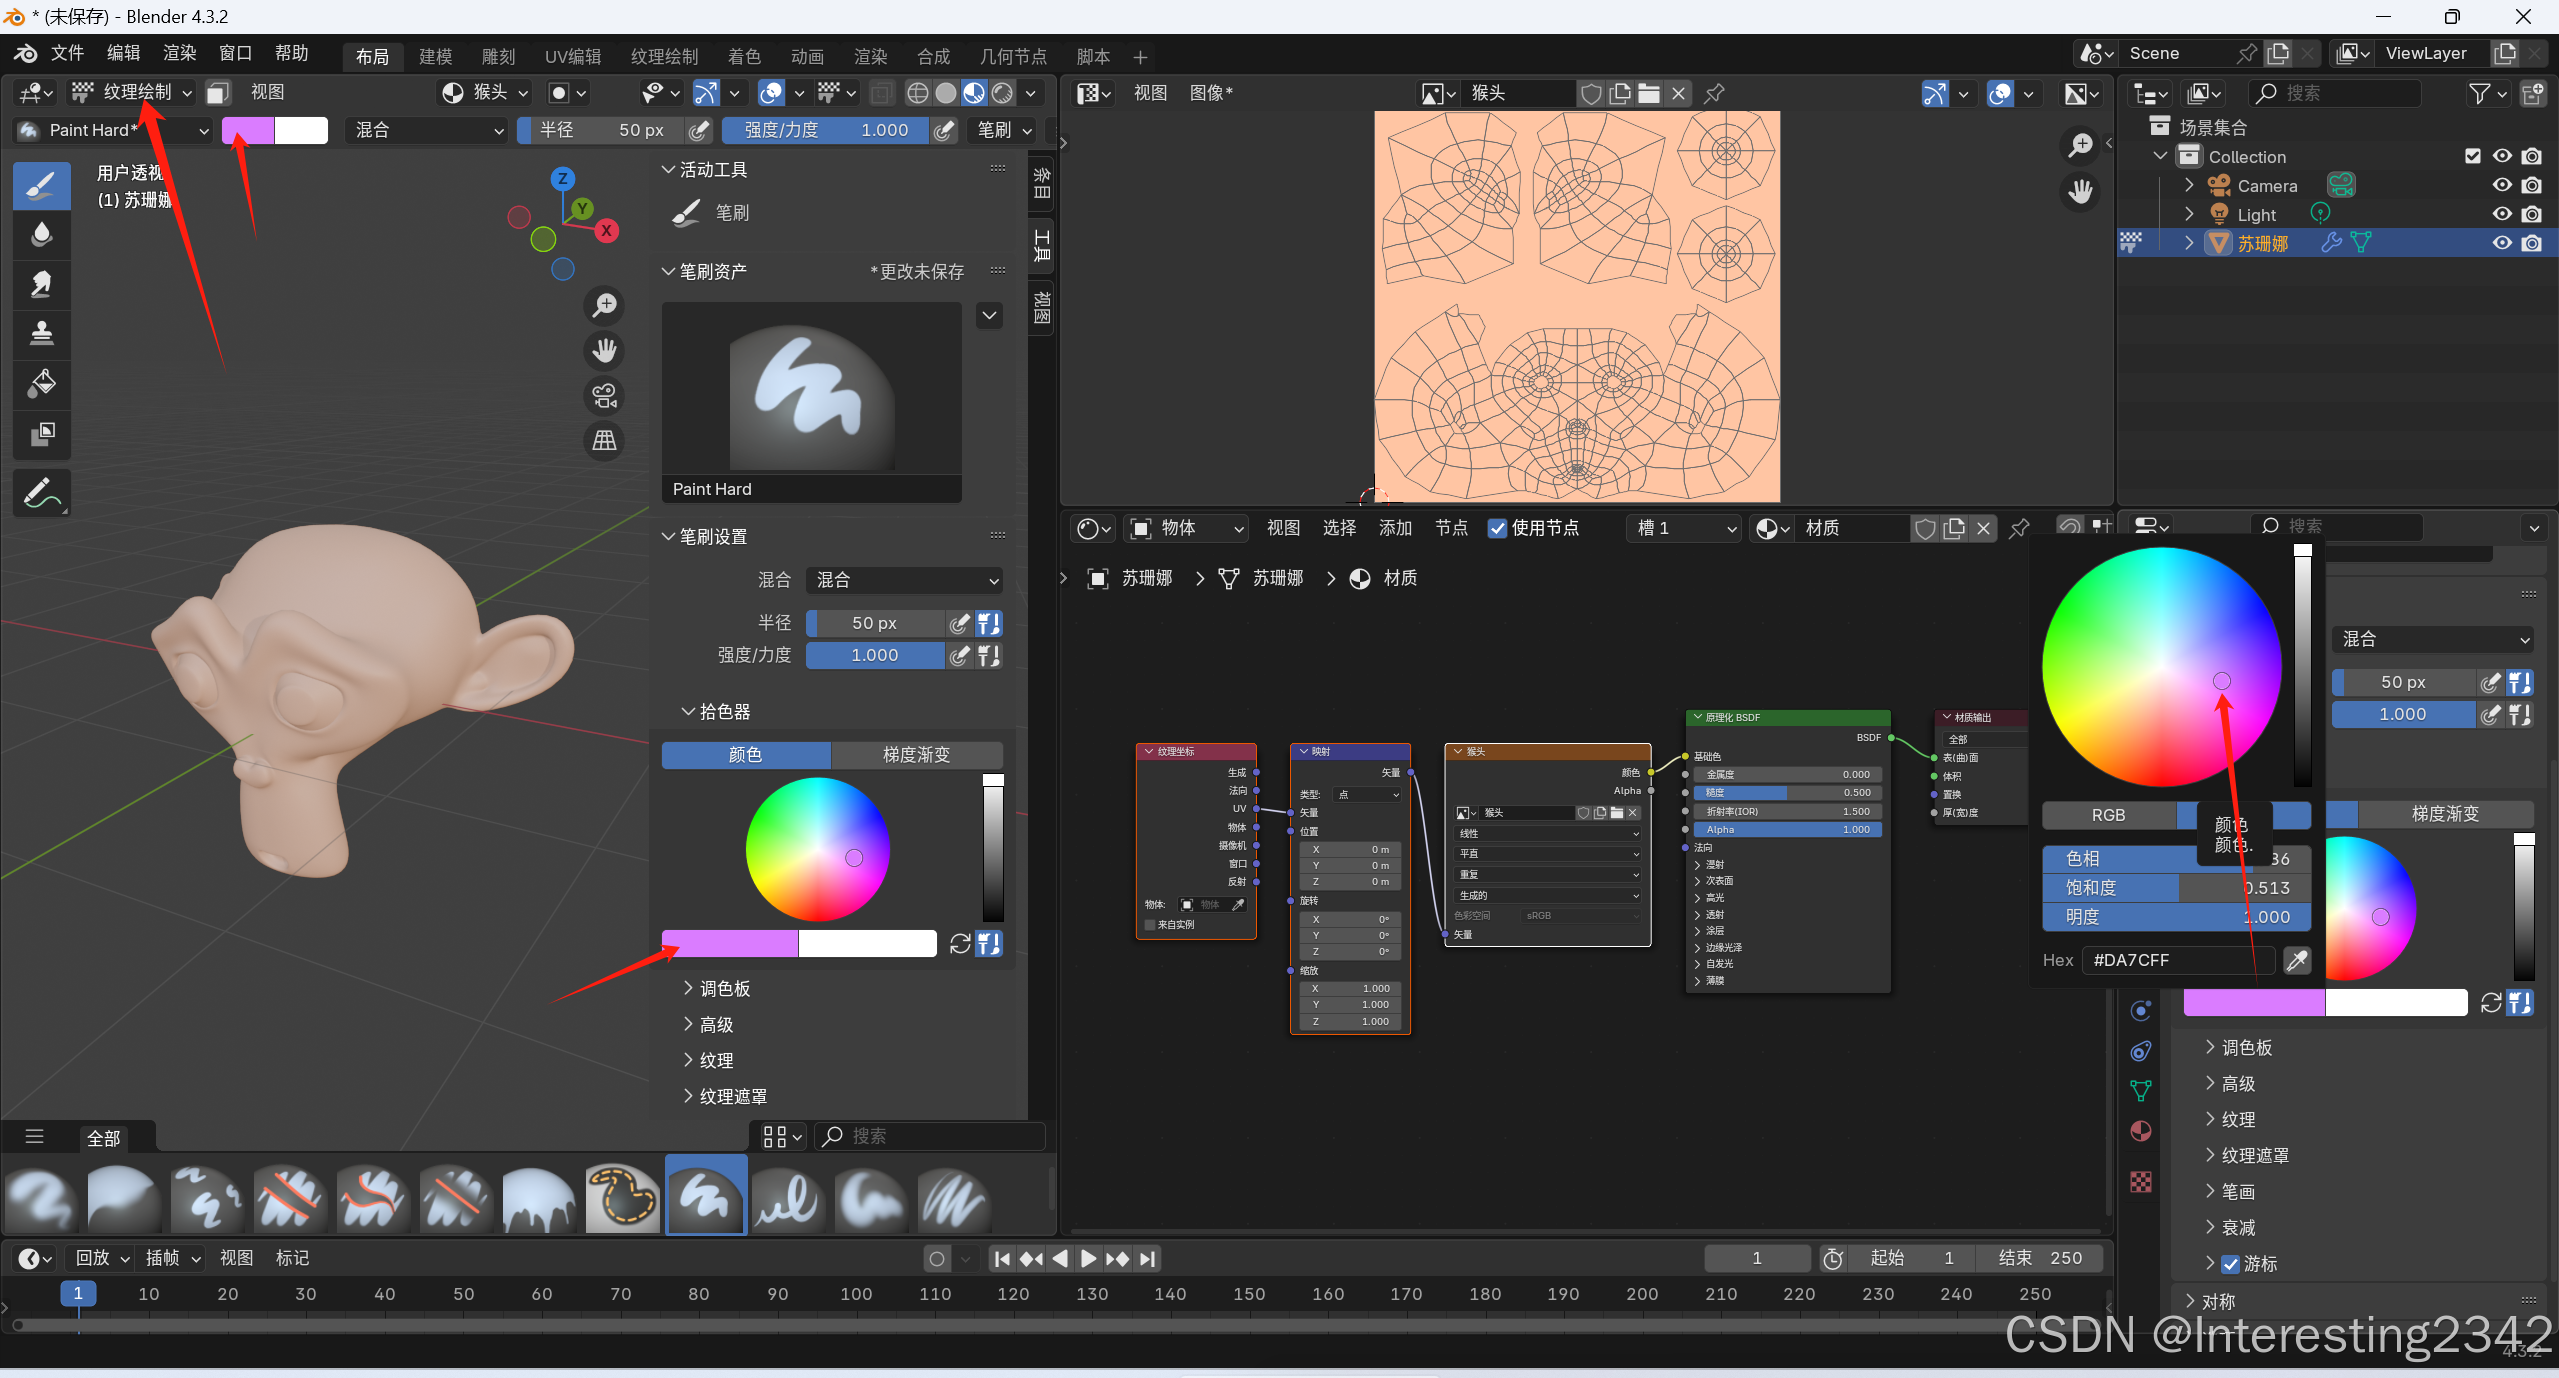Toggle the 游标 checkbox

point(2230,1264)
